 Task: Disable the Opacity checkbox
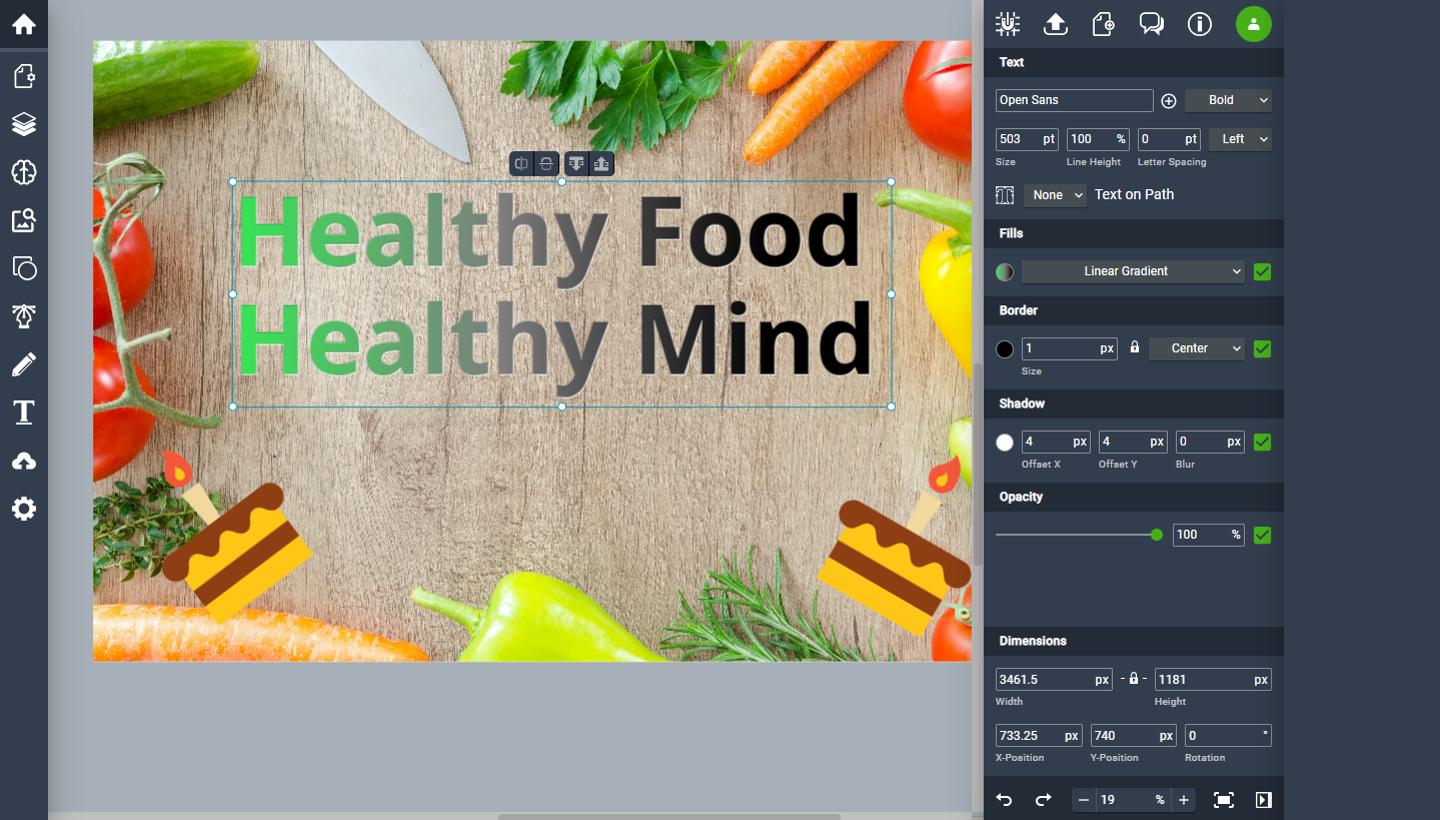click(1262, 535)
